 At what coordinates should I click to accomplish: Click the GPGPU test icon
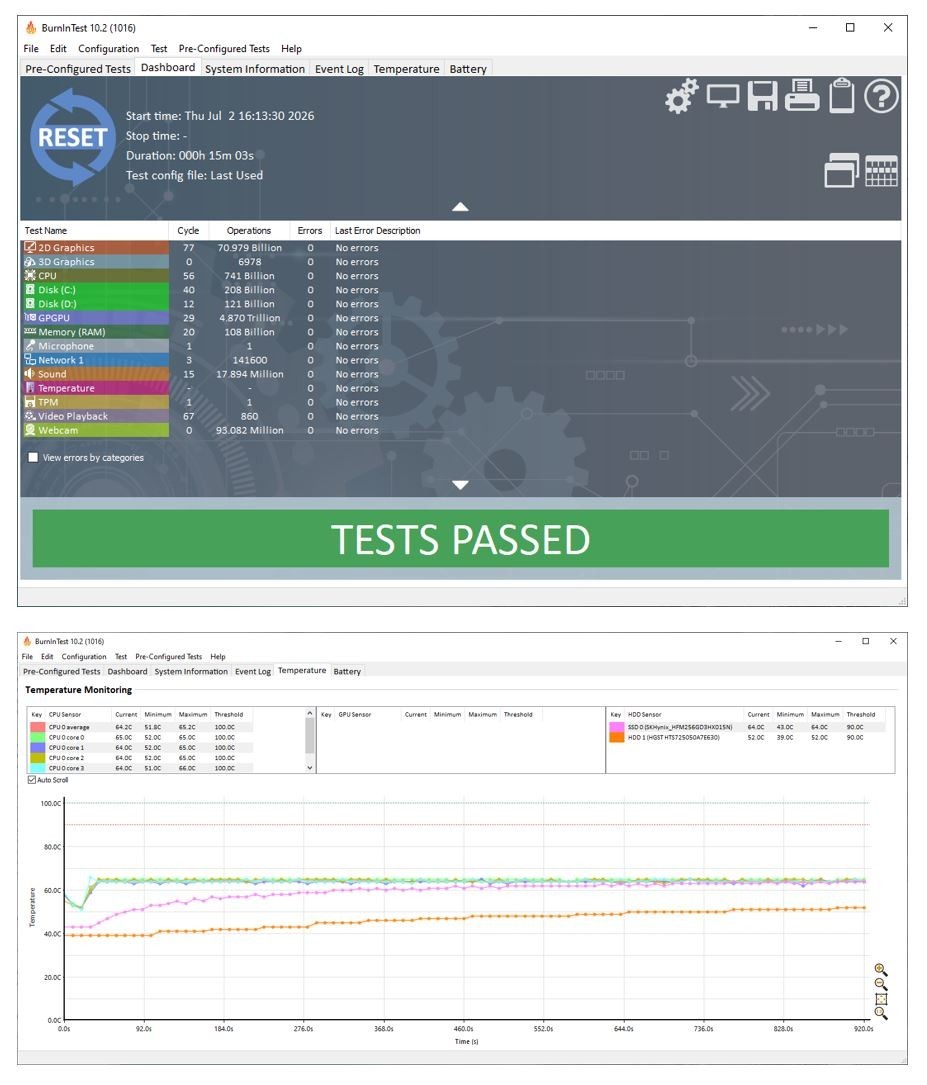click(30, 318)
